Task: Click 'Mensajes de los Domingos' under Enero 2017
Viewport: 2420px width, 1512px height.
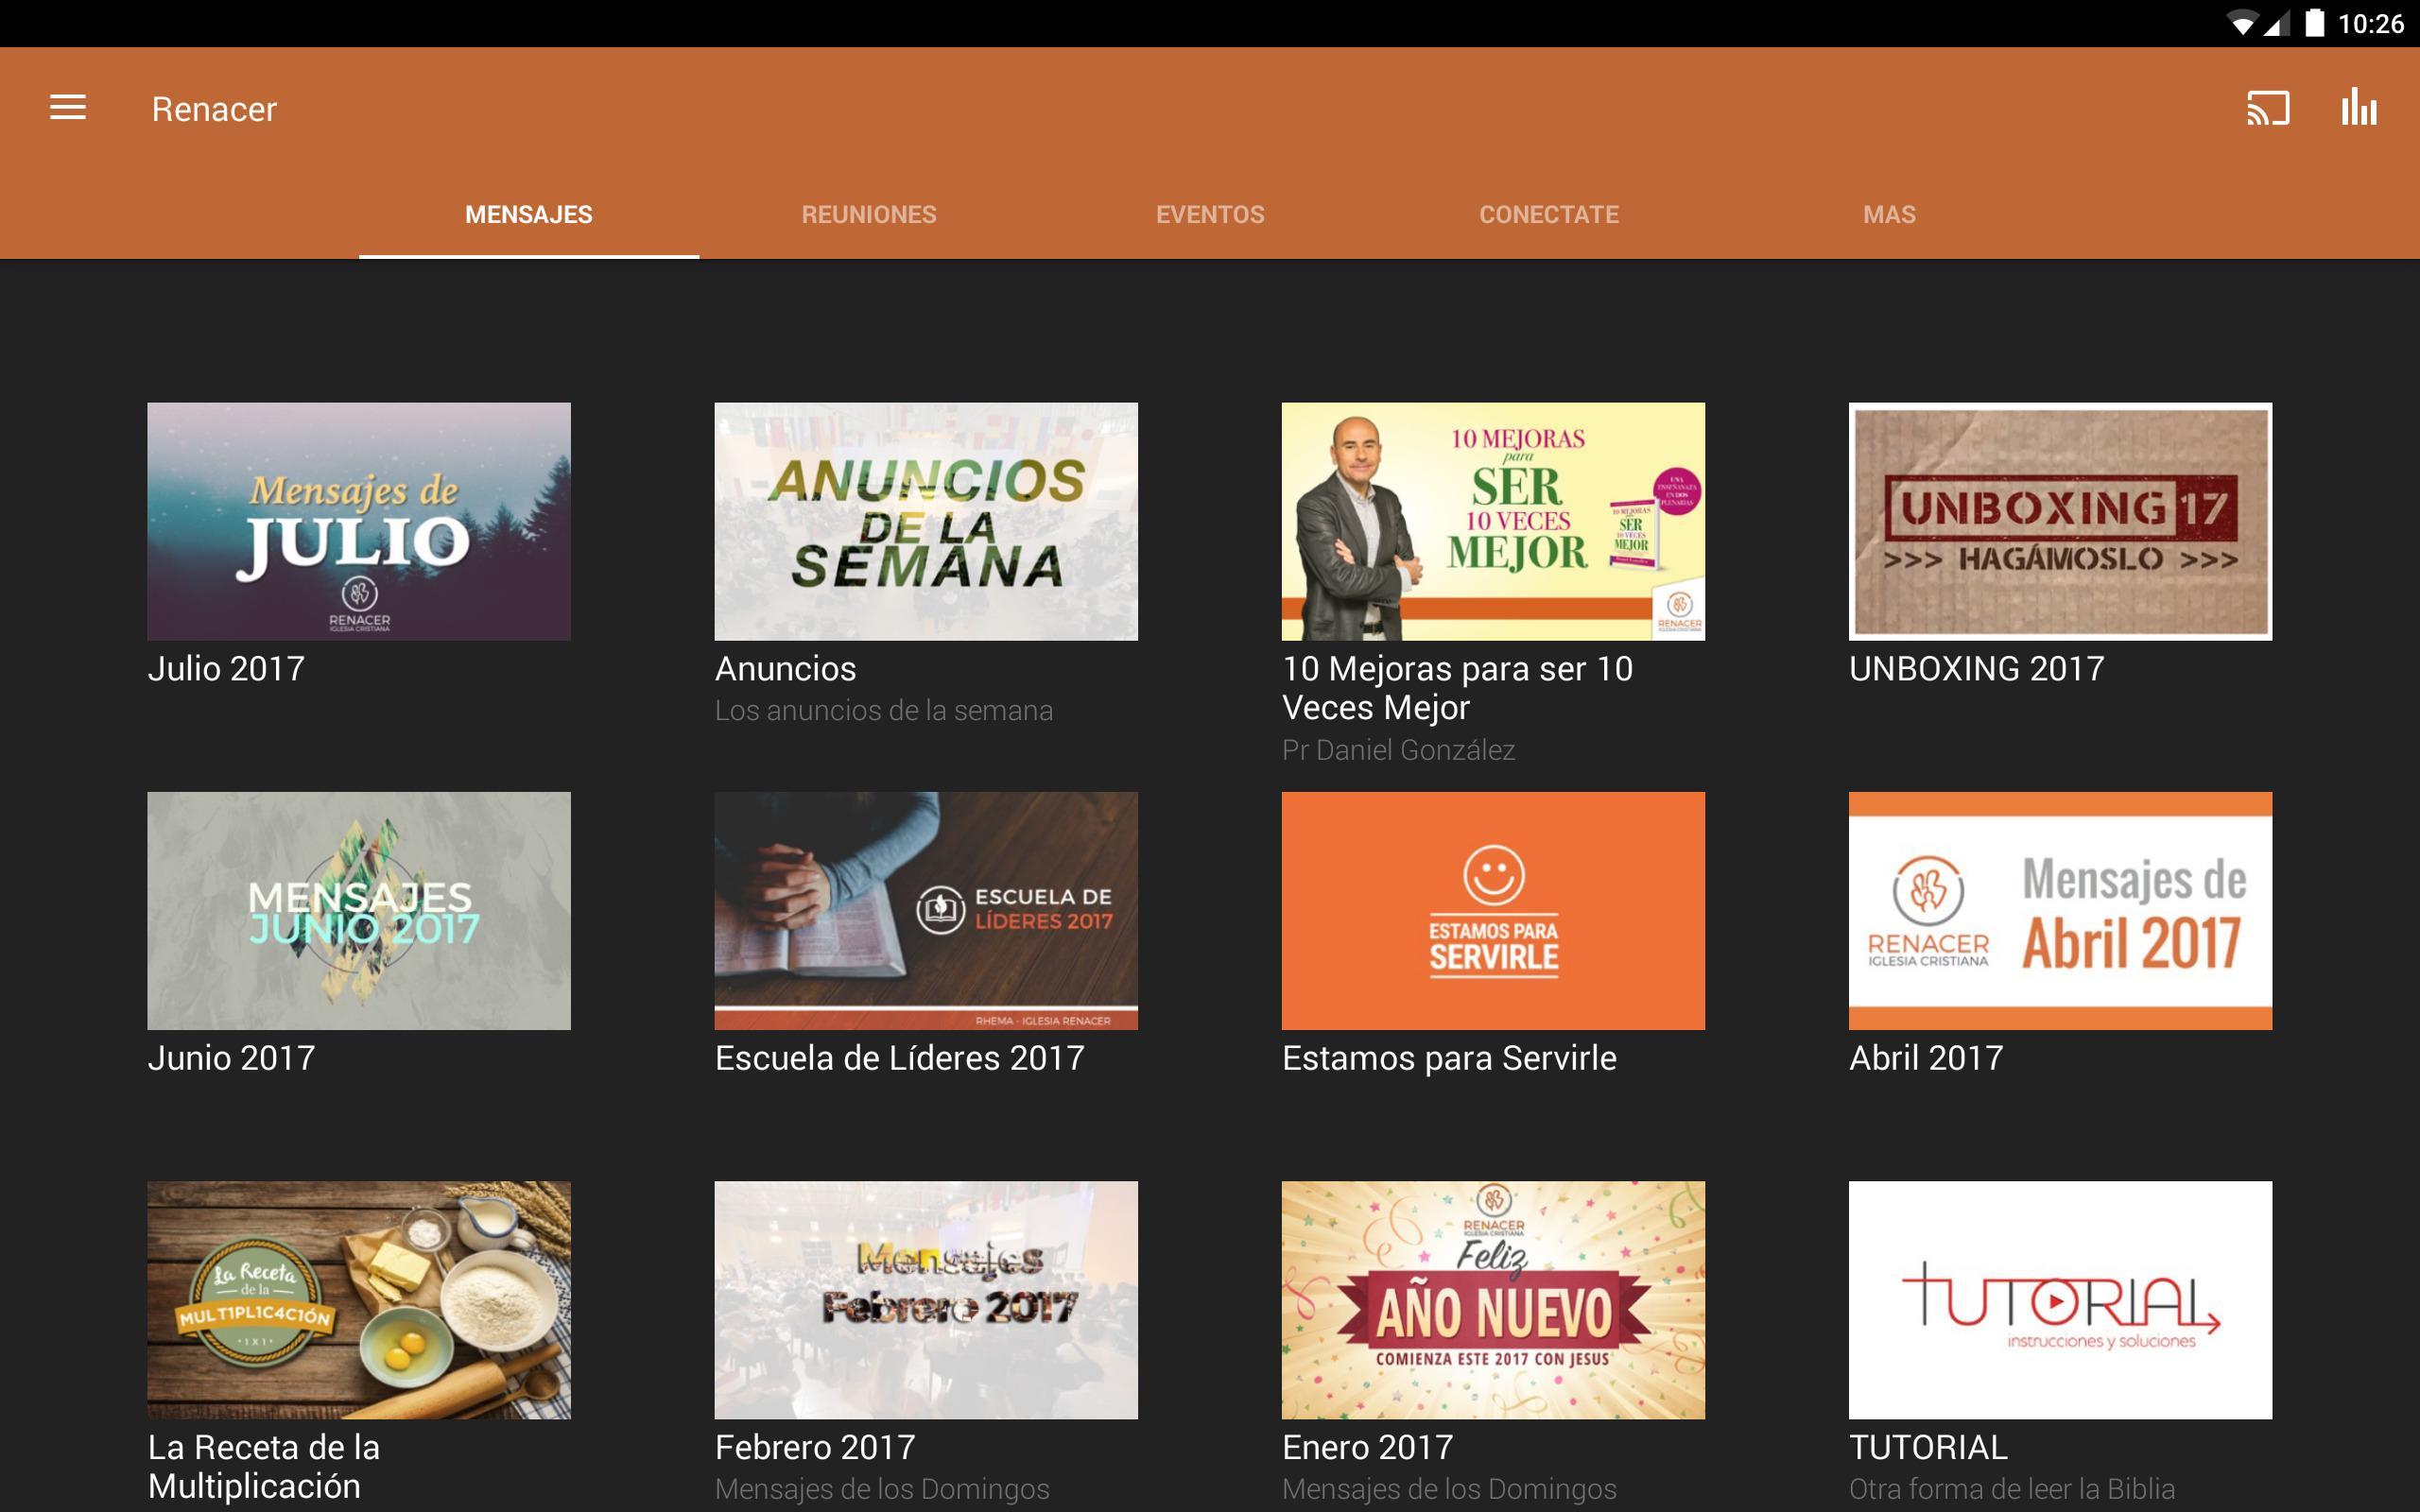Action: click(1449, 1489)
